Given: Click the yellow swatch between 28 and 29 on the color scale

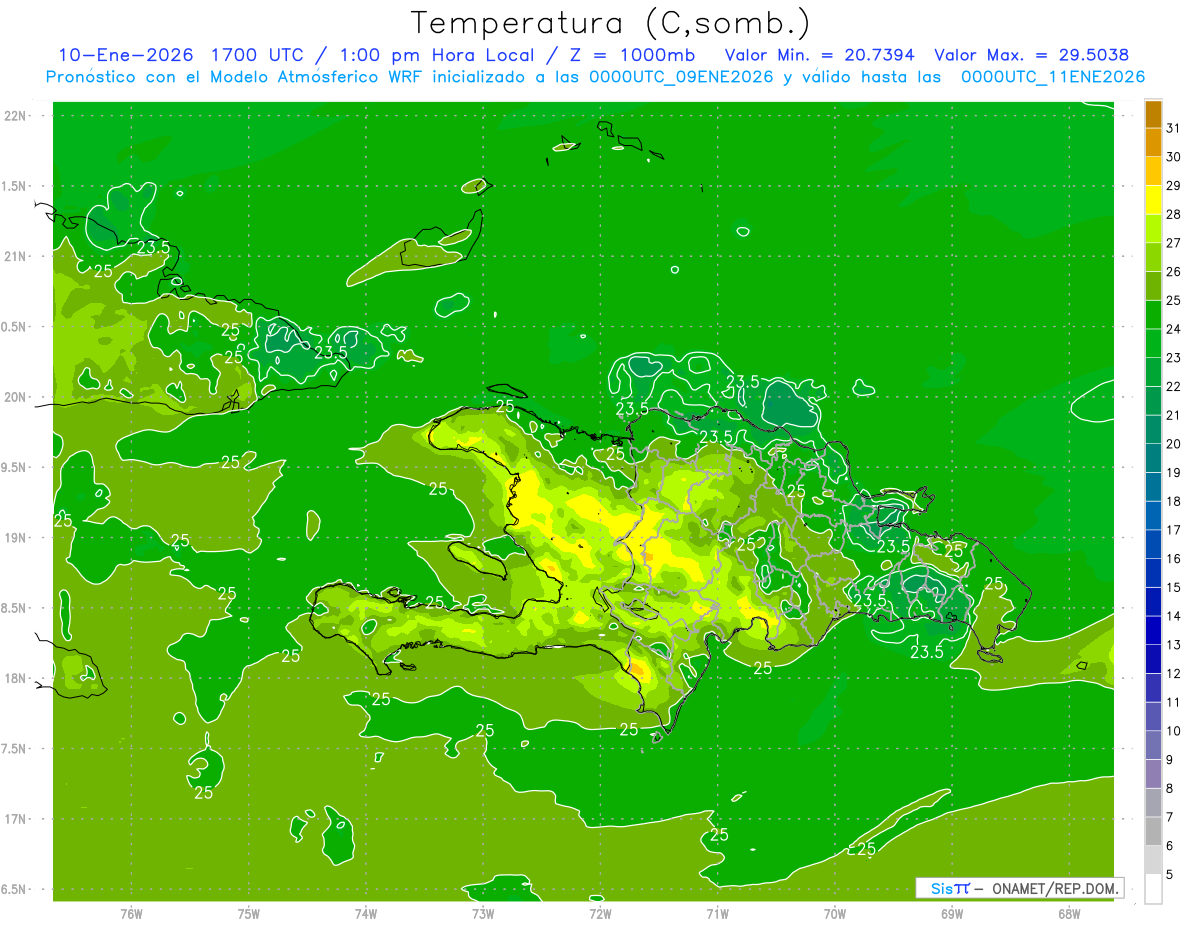Looking at the screenshot, I should pos(1153,200).
